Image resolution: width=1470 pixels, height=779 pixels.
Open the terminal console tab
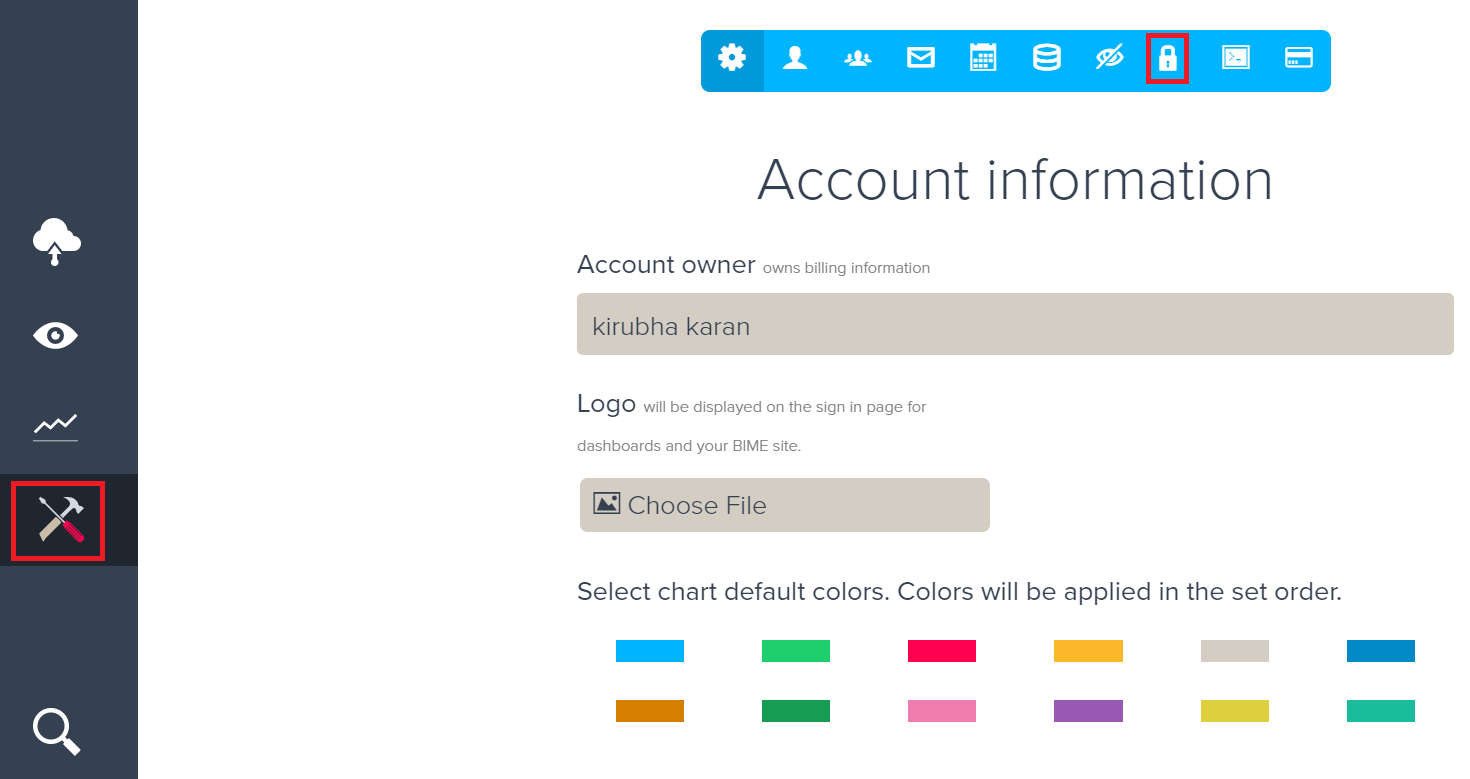click(x=1236, y=59)
